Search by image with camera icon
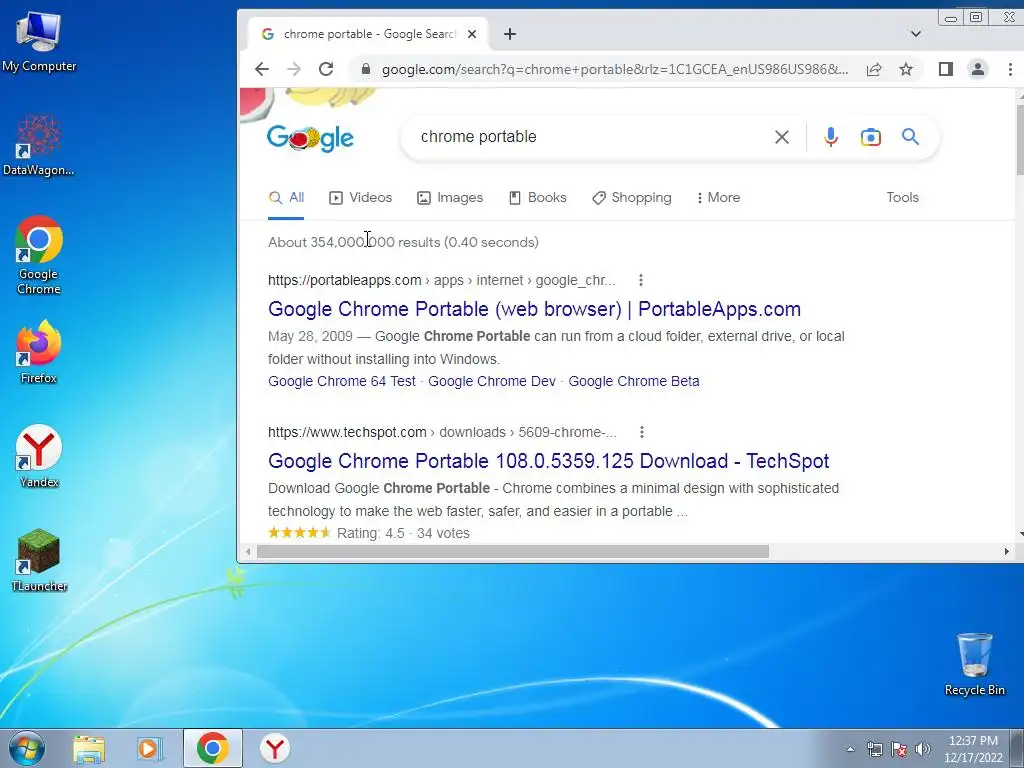1024x768 pixels. (871, 137)
